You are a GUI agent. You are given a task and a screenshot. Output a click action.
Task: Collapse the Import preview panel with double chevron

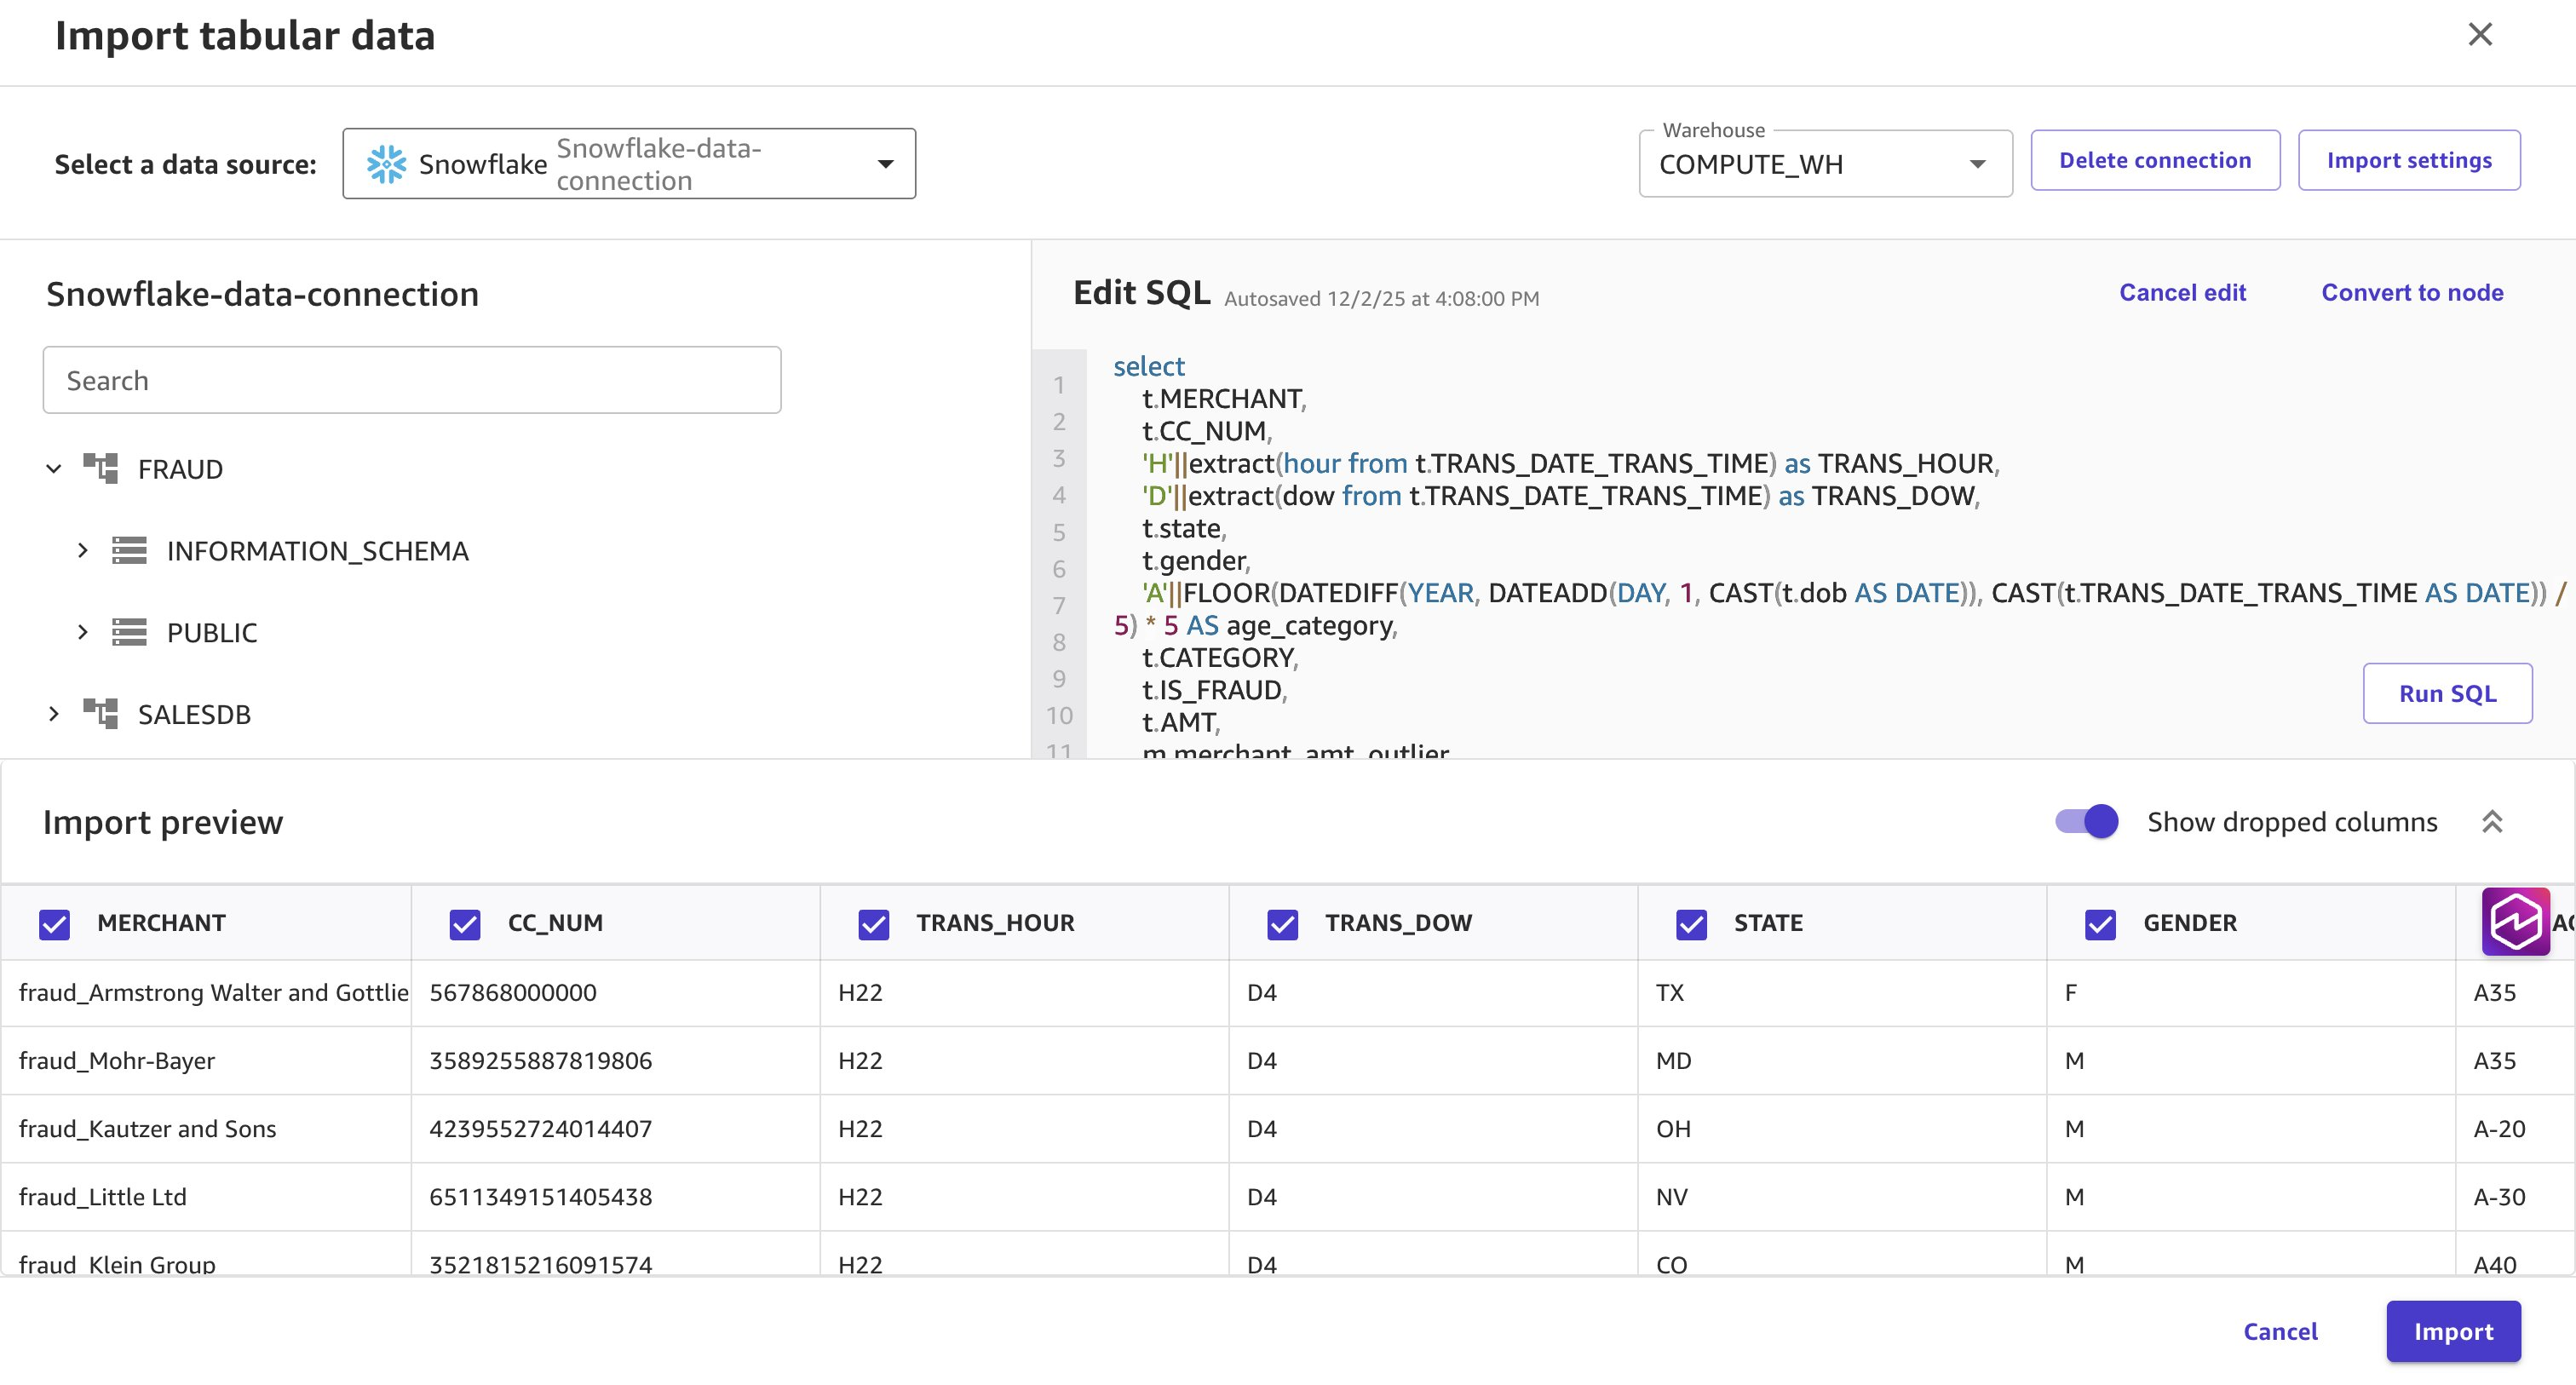pos(2492,821)
